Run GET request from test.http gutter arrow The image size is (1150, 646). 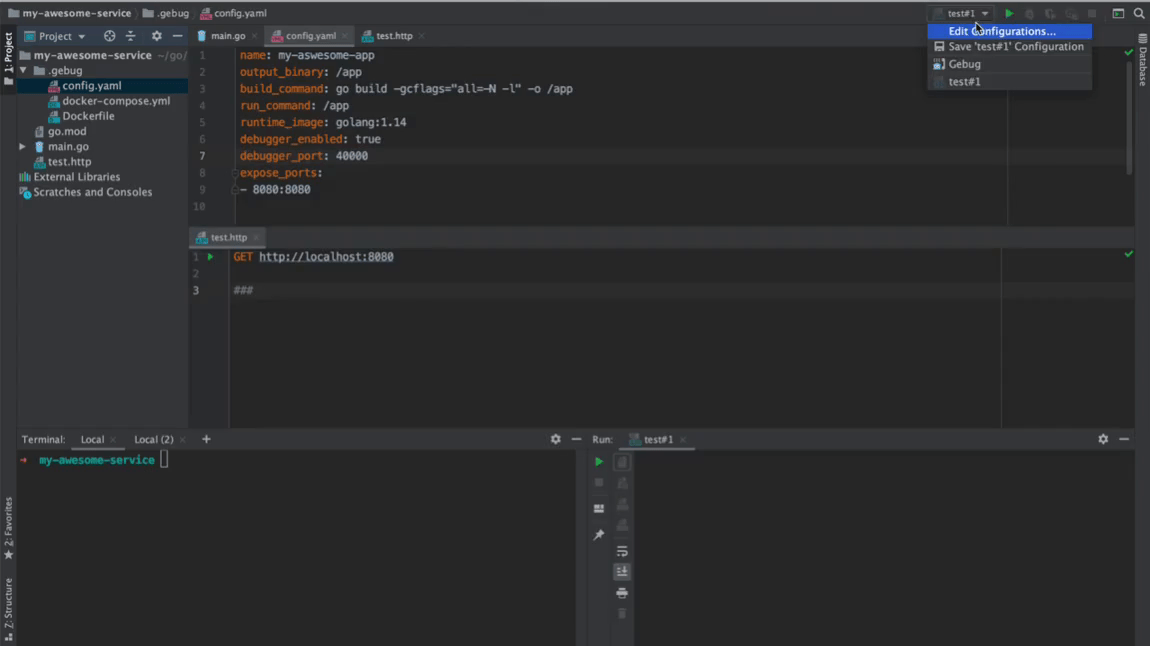tap(210, 257)
